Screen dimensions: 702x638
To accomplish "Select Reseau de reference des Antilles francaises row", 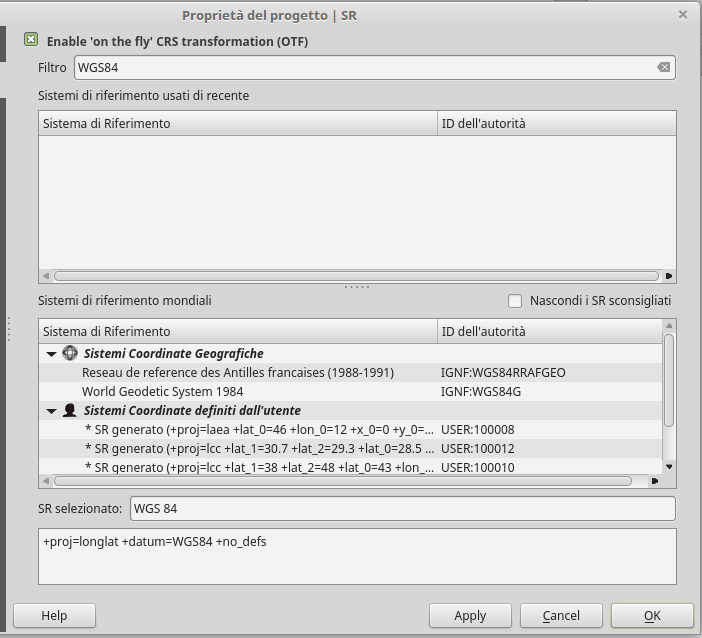I will click(x=350, y=373).
